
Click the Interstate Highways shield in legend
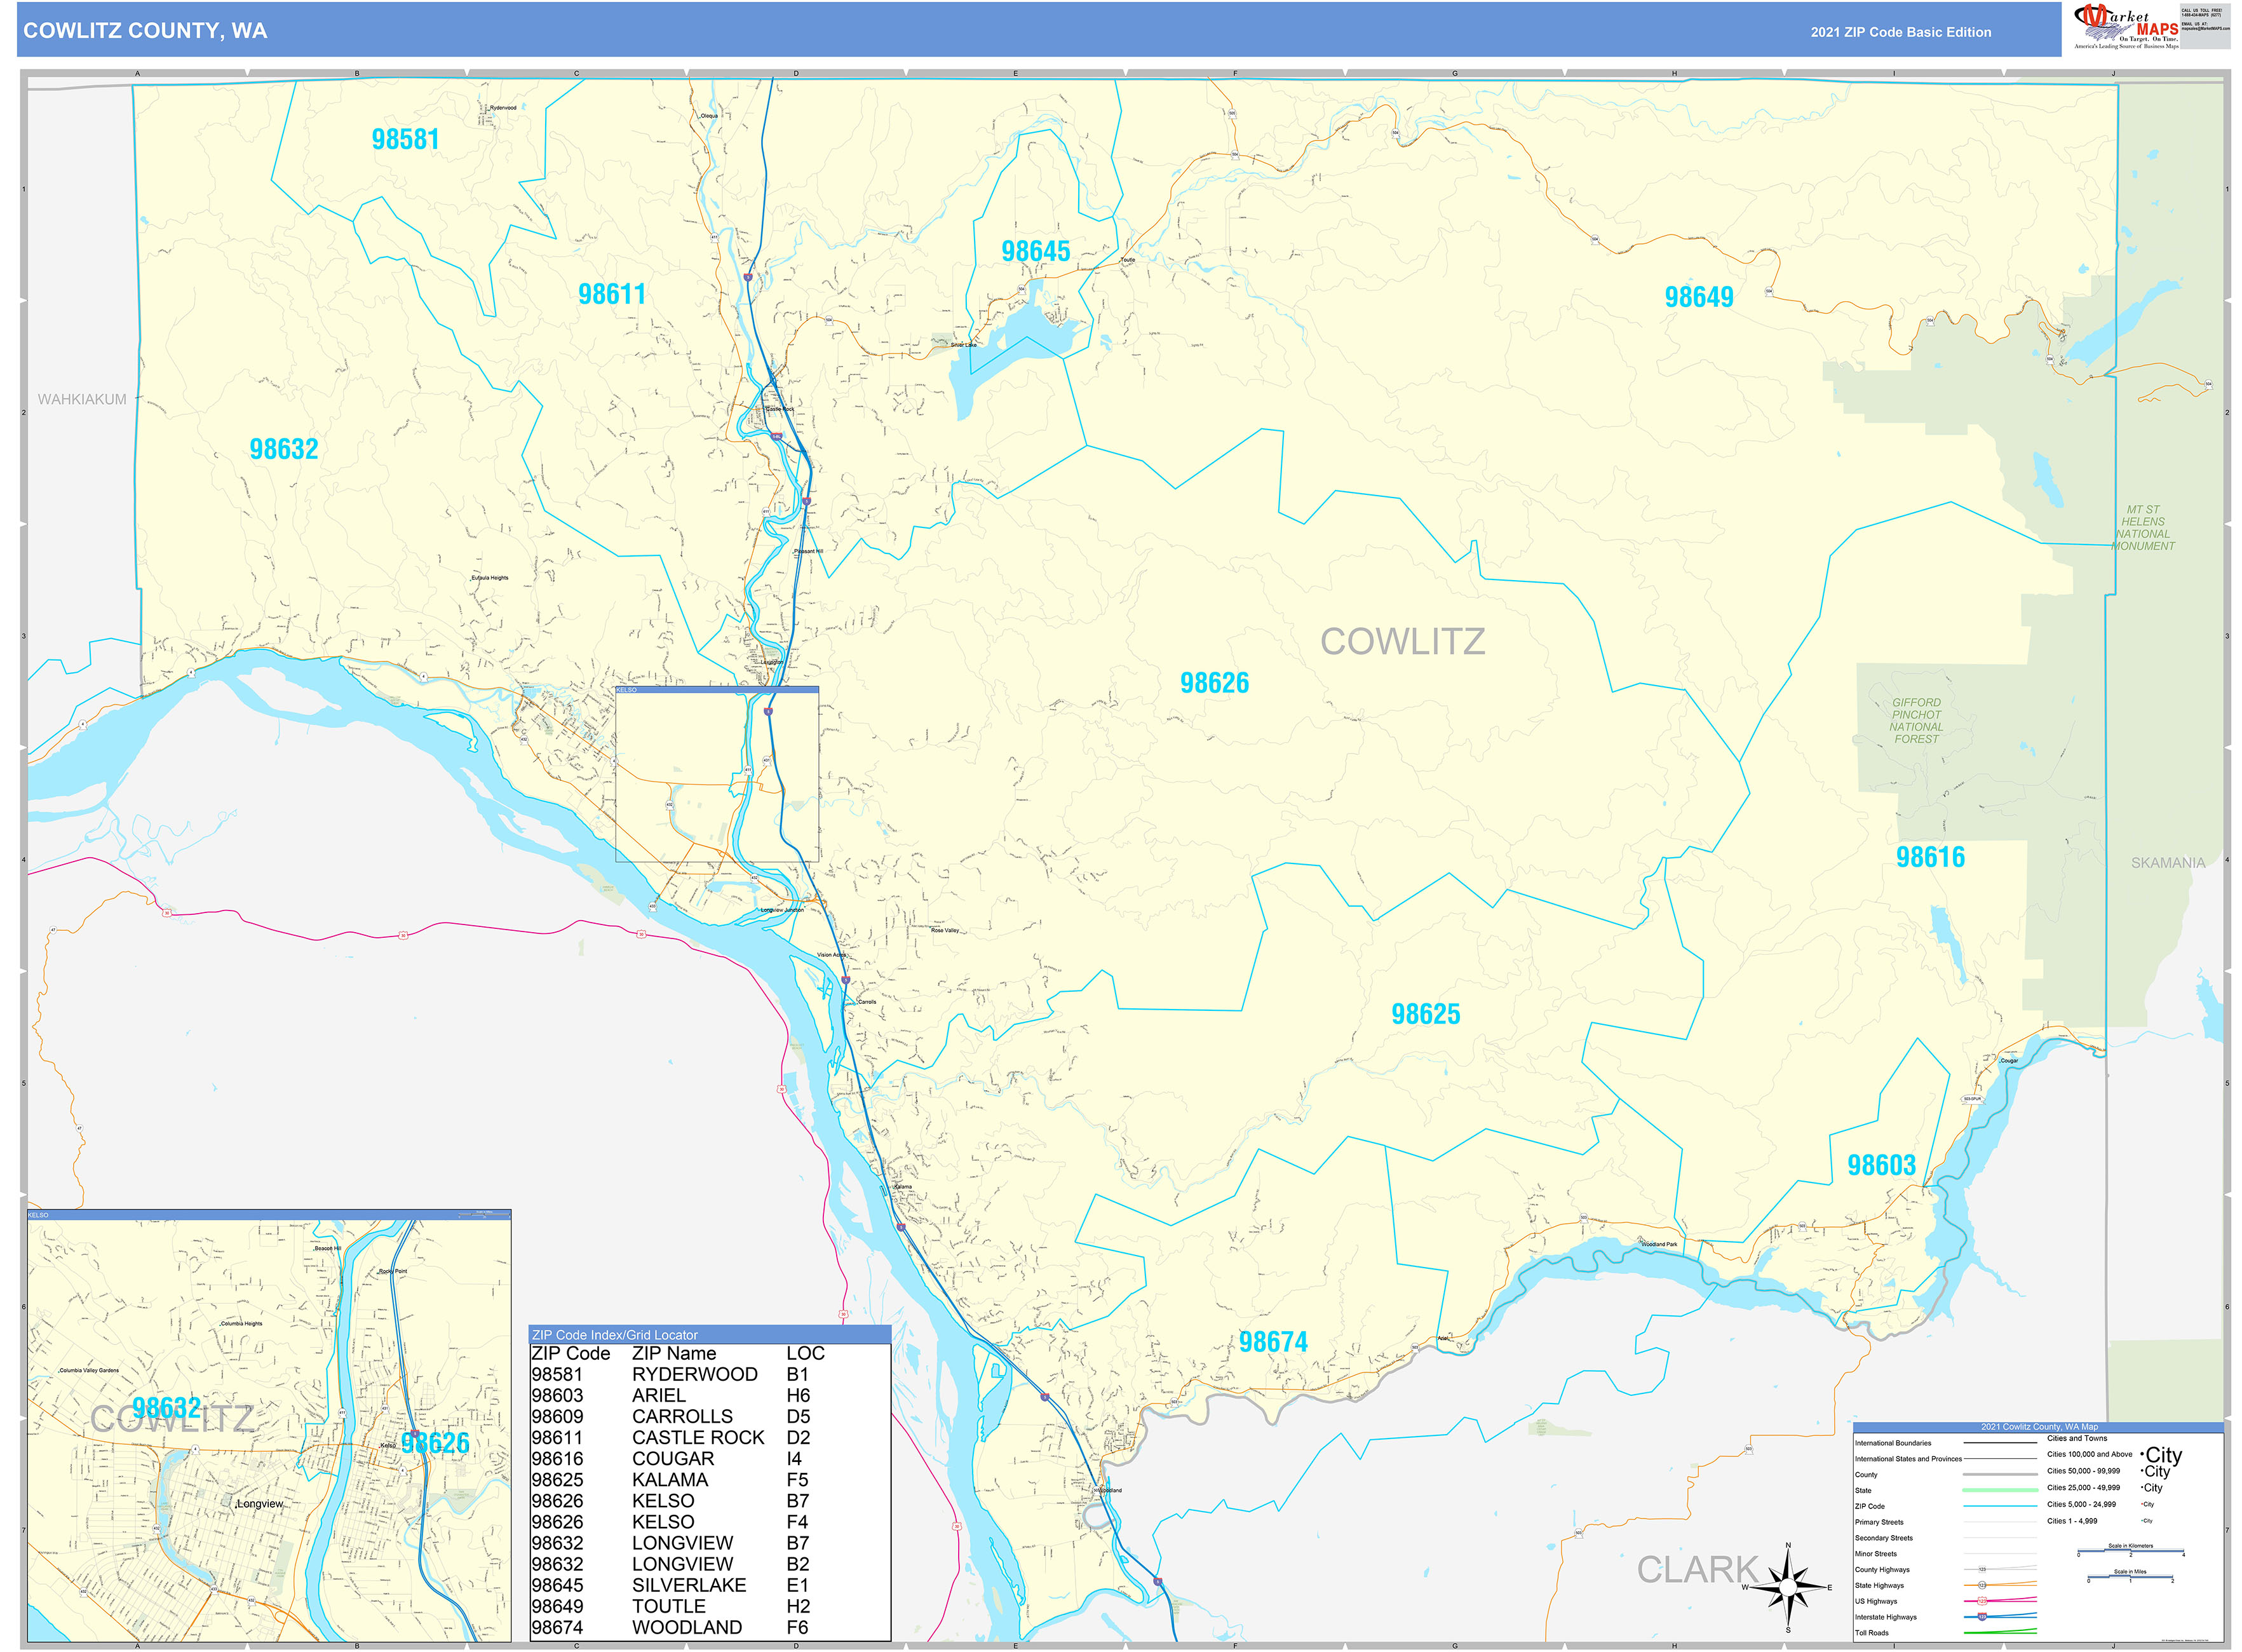point(1983,1617)
